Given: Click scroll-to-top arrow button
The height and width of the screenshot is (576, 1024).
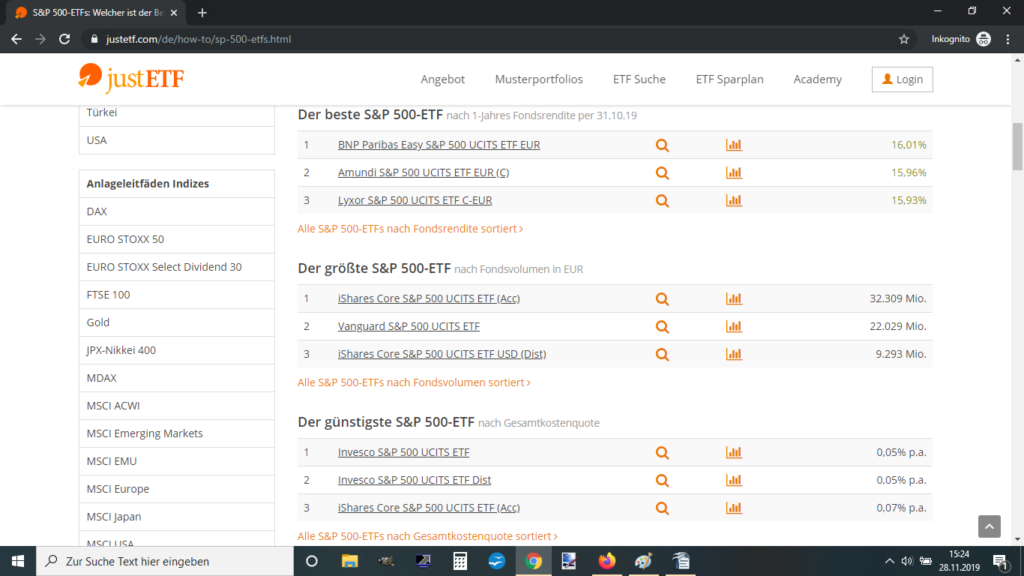Looking at the screenshot, I should click(x=989, y=526).
